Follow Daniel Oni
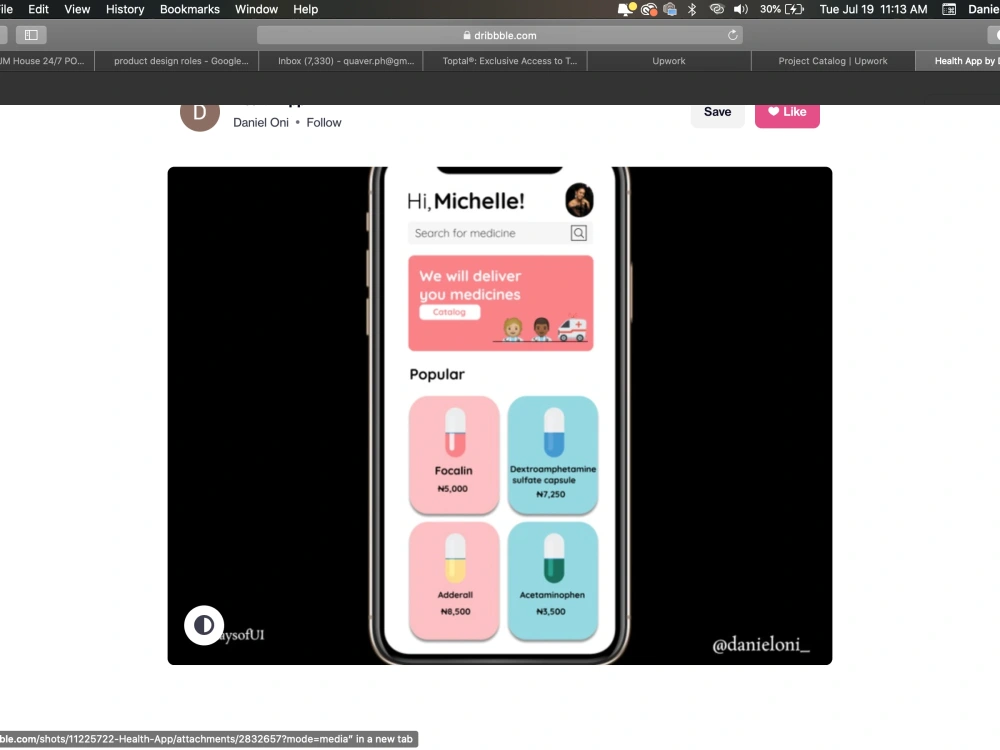 (324, 122)
